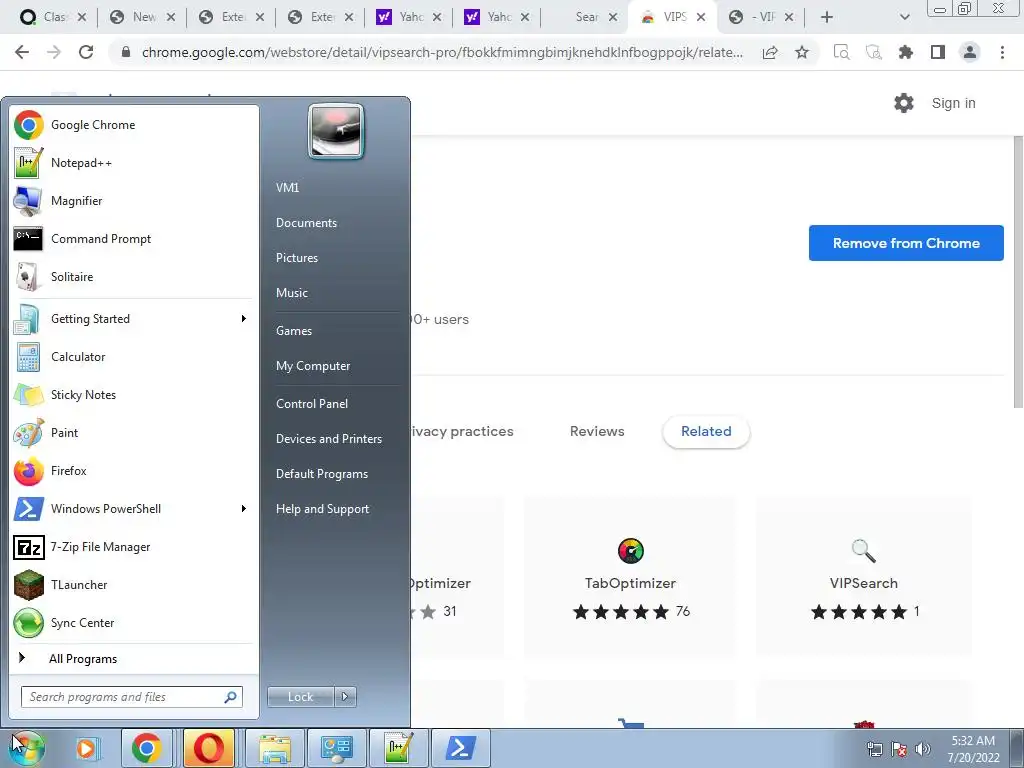Launch TLauncher from Start menu
The width and height of the screenshot is (1024, 768).
(x=134, y=584)
